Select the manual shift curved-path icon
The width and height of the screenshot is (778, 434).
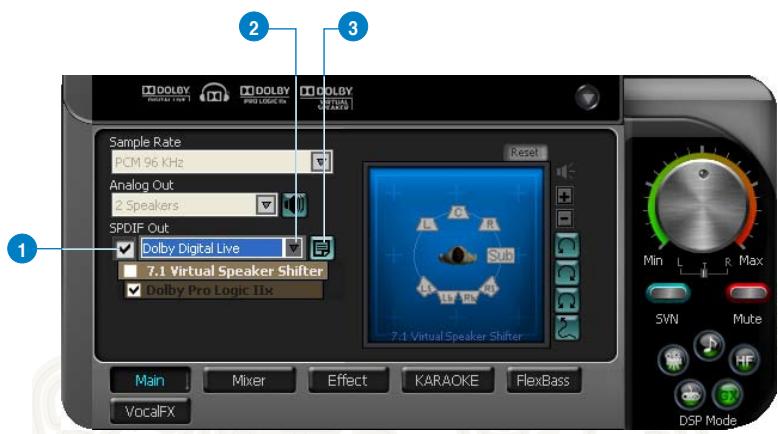(567, 327)
